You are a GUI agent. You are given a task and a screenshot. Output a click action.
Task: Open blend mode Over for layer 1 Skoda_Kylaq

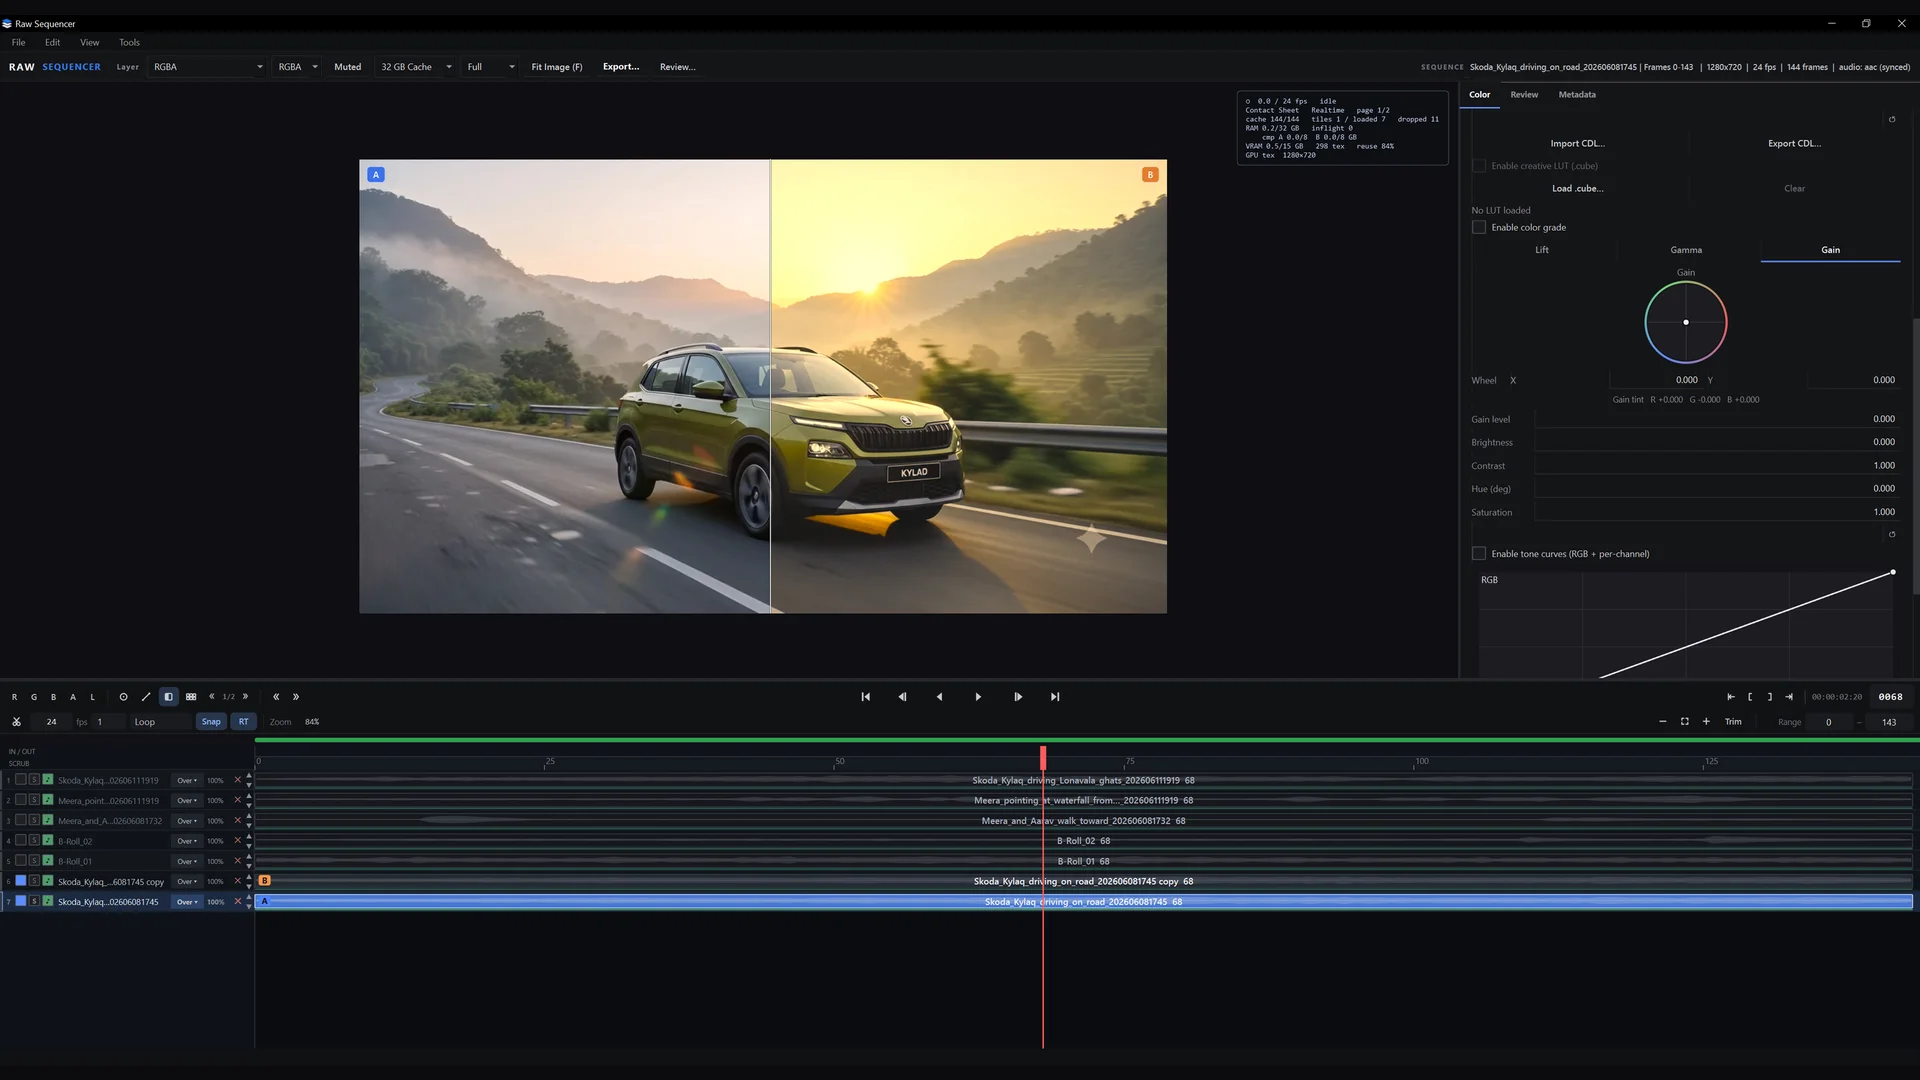(x=187, y=781)
